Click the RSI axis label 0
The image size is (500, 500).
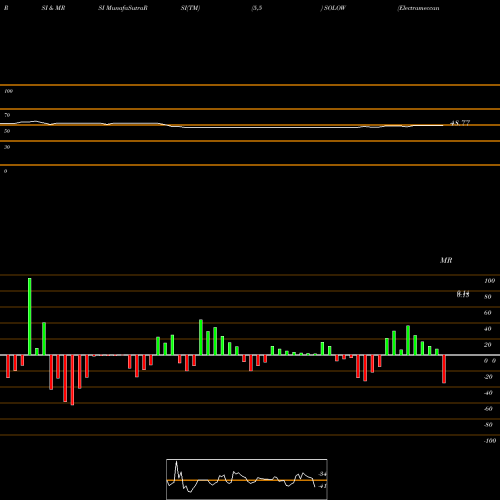[x=5, y=171]
